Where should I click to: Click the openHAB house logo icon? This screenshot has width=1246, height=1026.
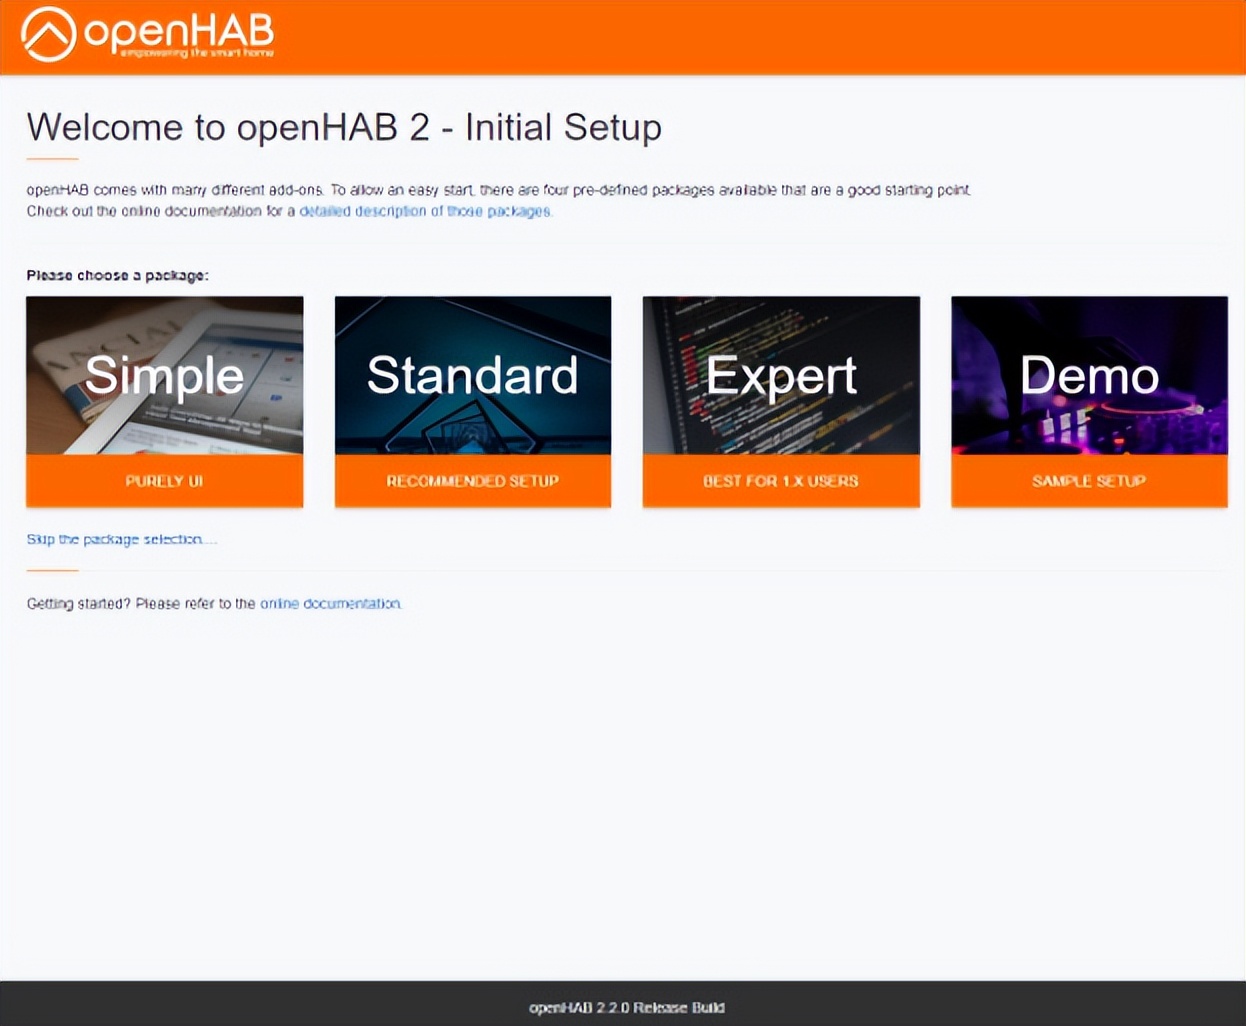[x=48, y=34]
